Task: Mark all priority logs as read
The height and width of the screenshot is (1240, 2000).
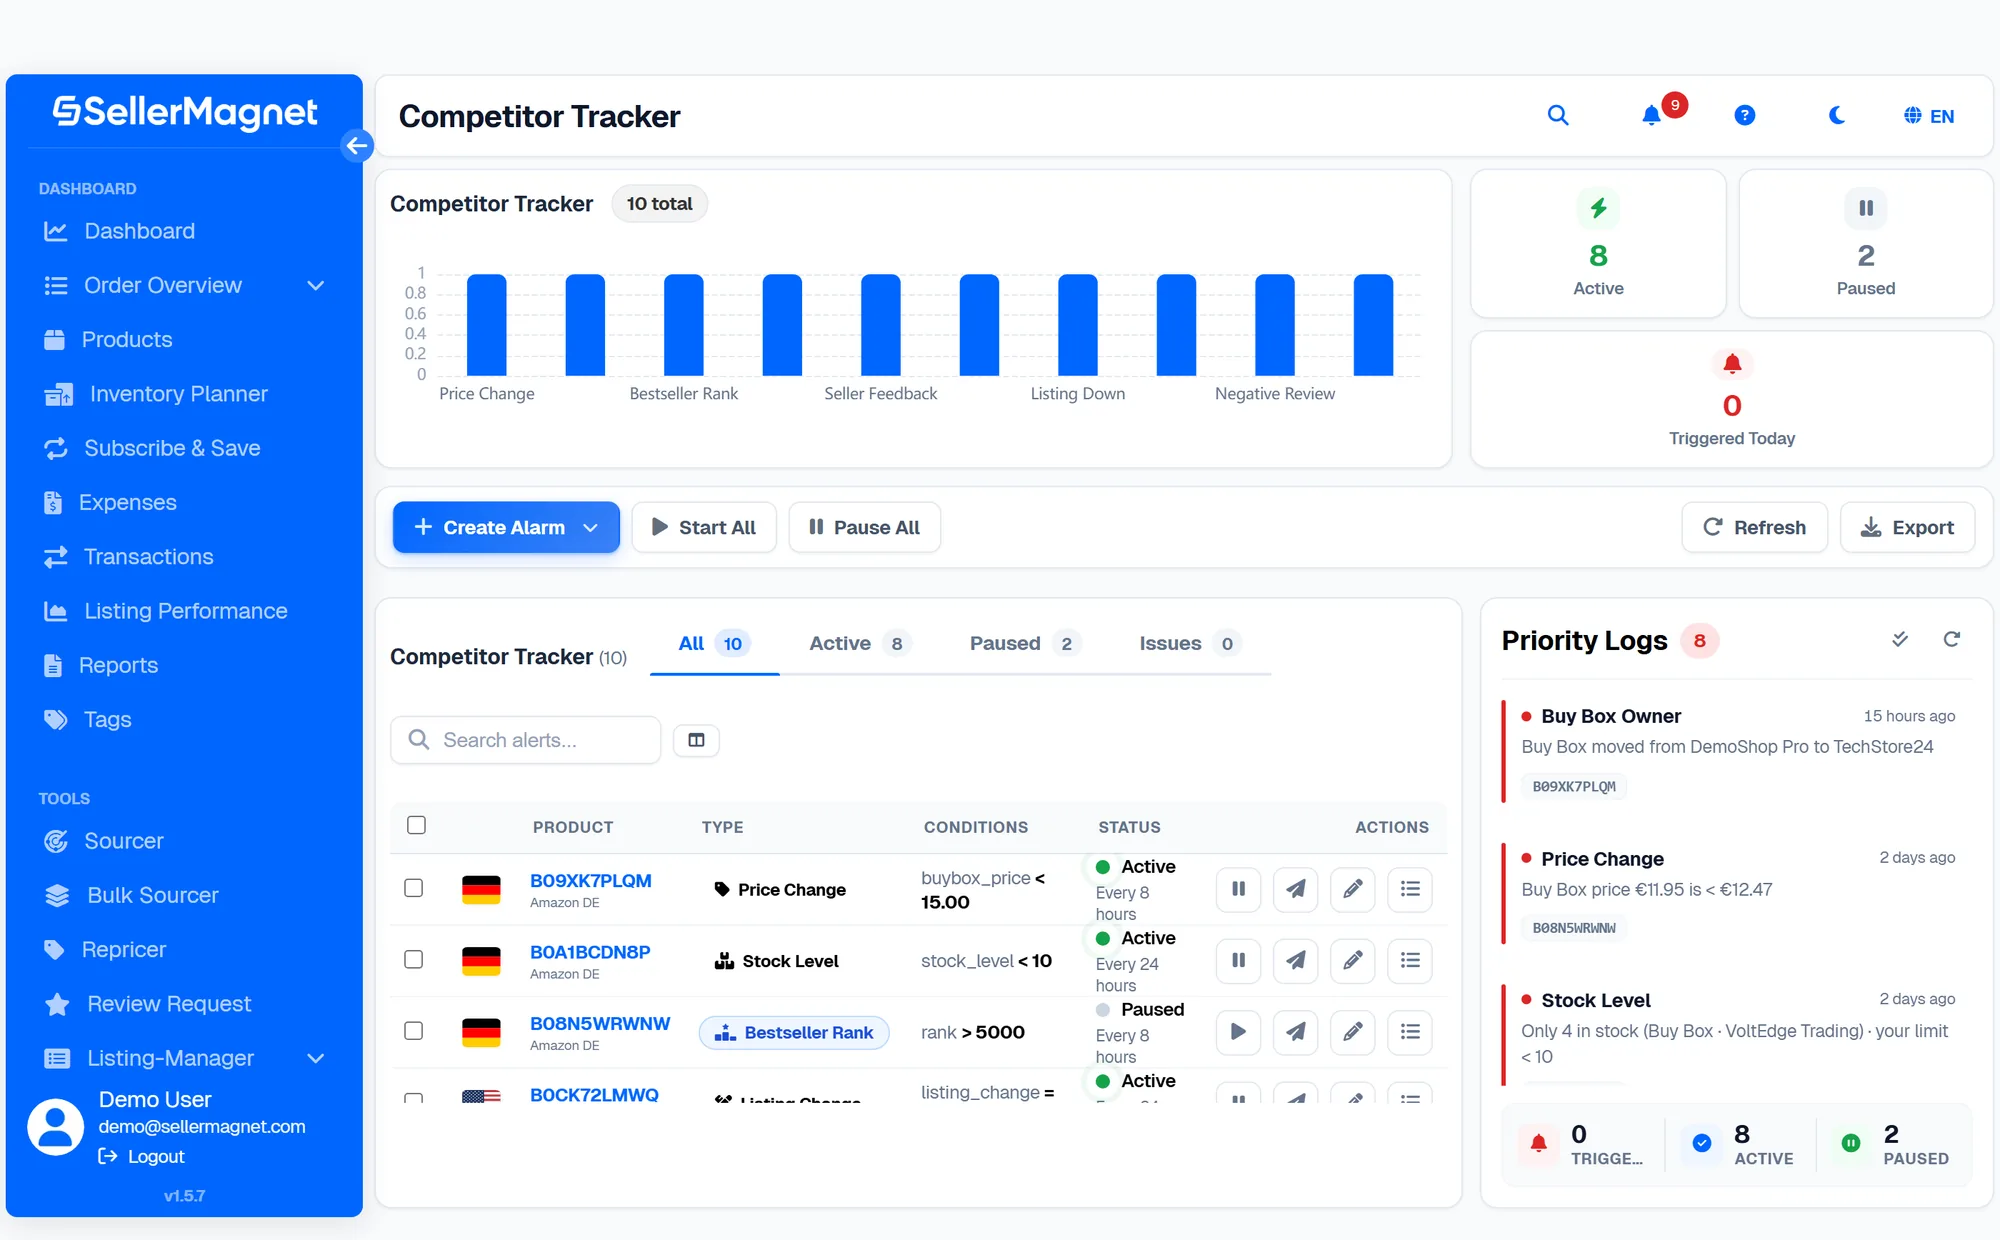Action: tap(1900, 639)
